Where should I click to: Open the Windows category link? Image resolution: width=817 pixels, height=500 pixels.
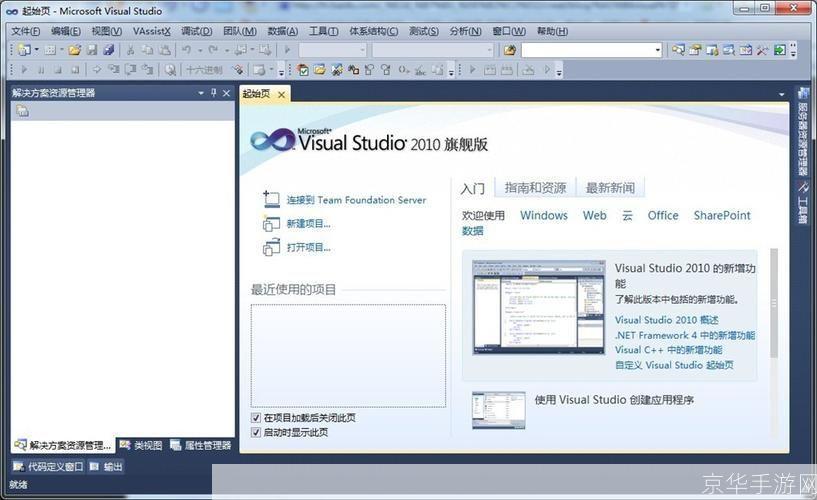click(544, 215)
